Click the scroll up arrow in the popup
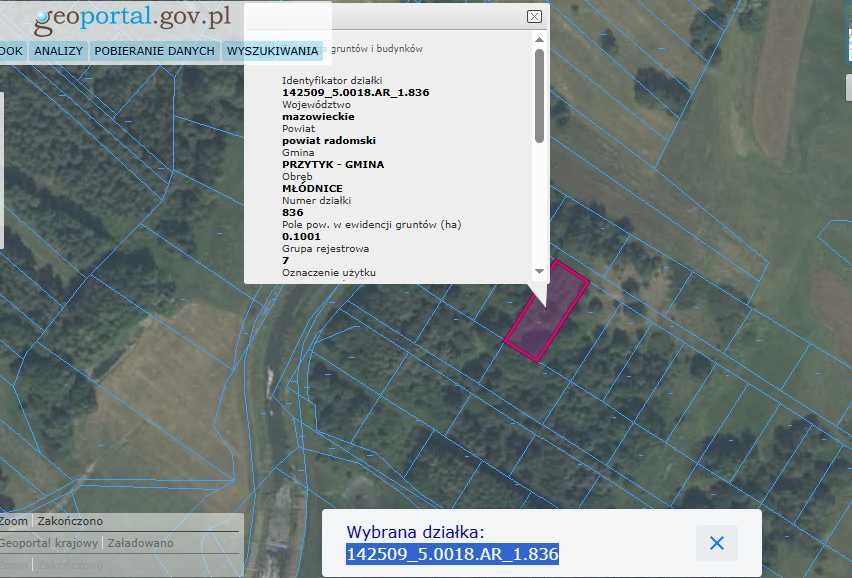852x578 pixels. click(x=539, y=39)
